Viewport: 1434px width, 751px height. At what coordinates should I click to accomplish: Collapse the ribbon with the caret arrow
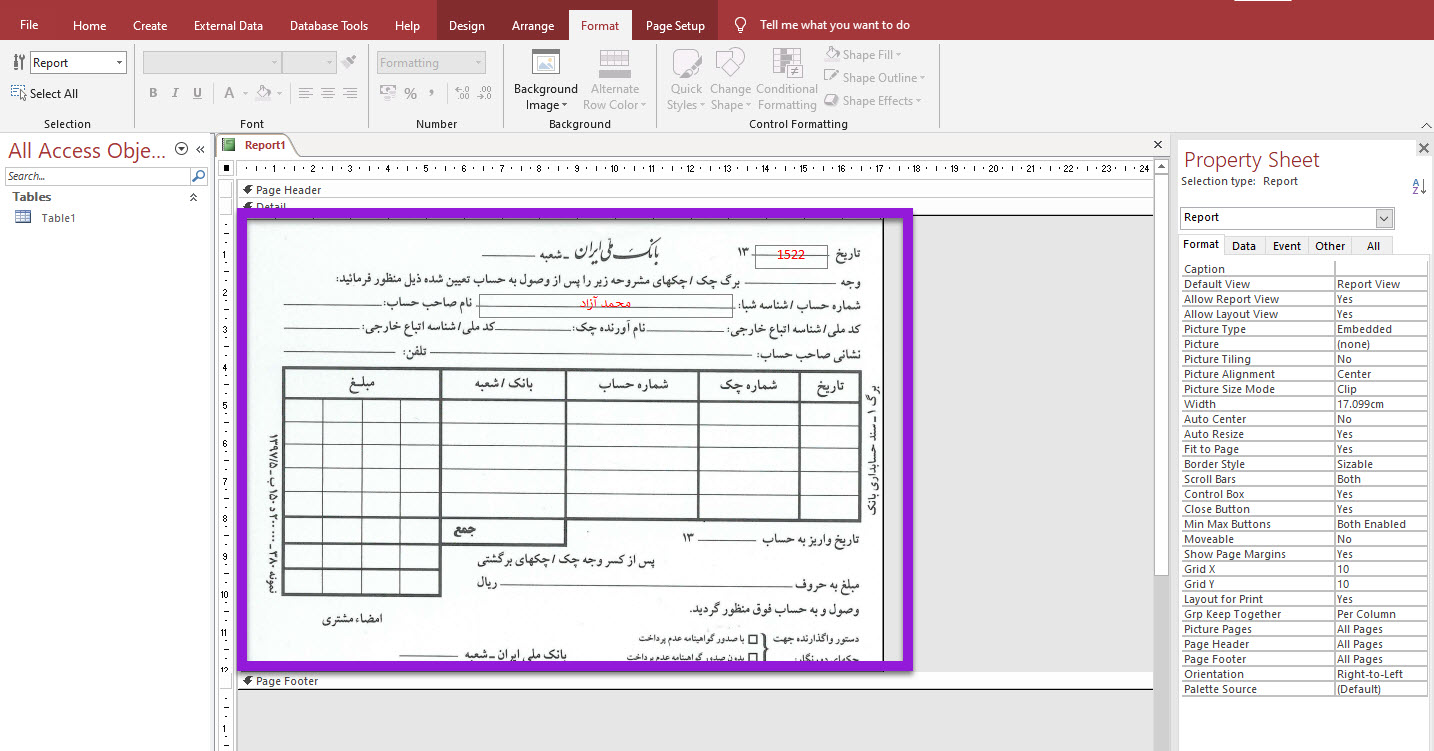point(1424,125)
